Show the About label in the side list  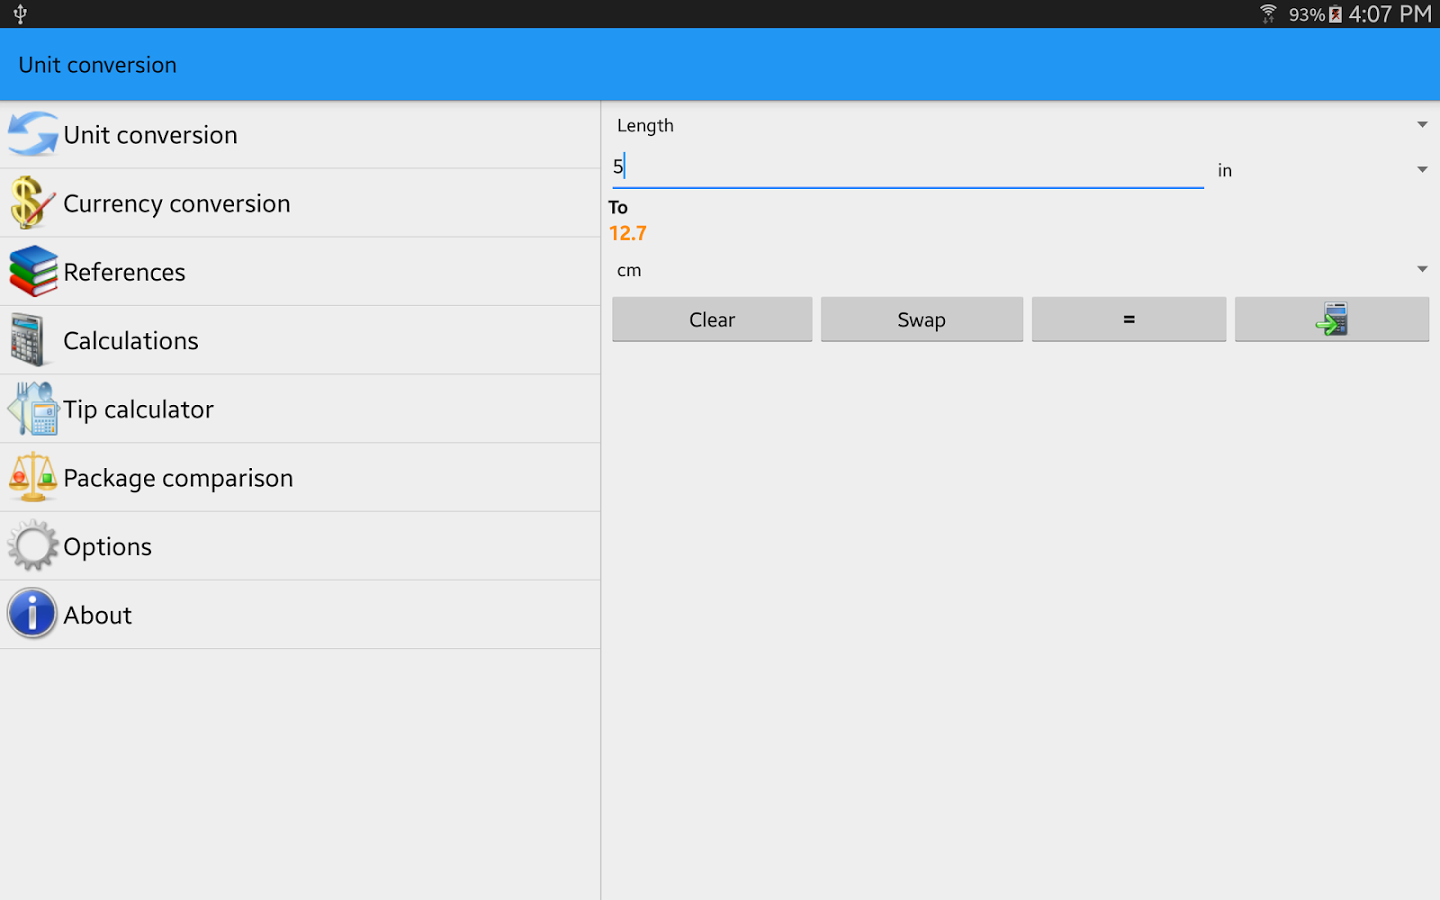(x=98, y=615)
